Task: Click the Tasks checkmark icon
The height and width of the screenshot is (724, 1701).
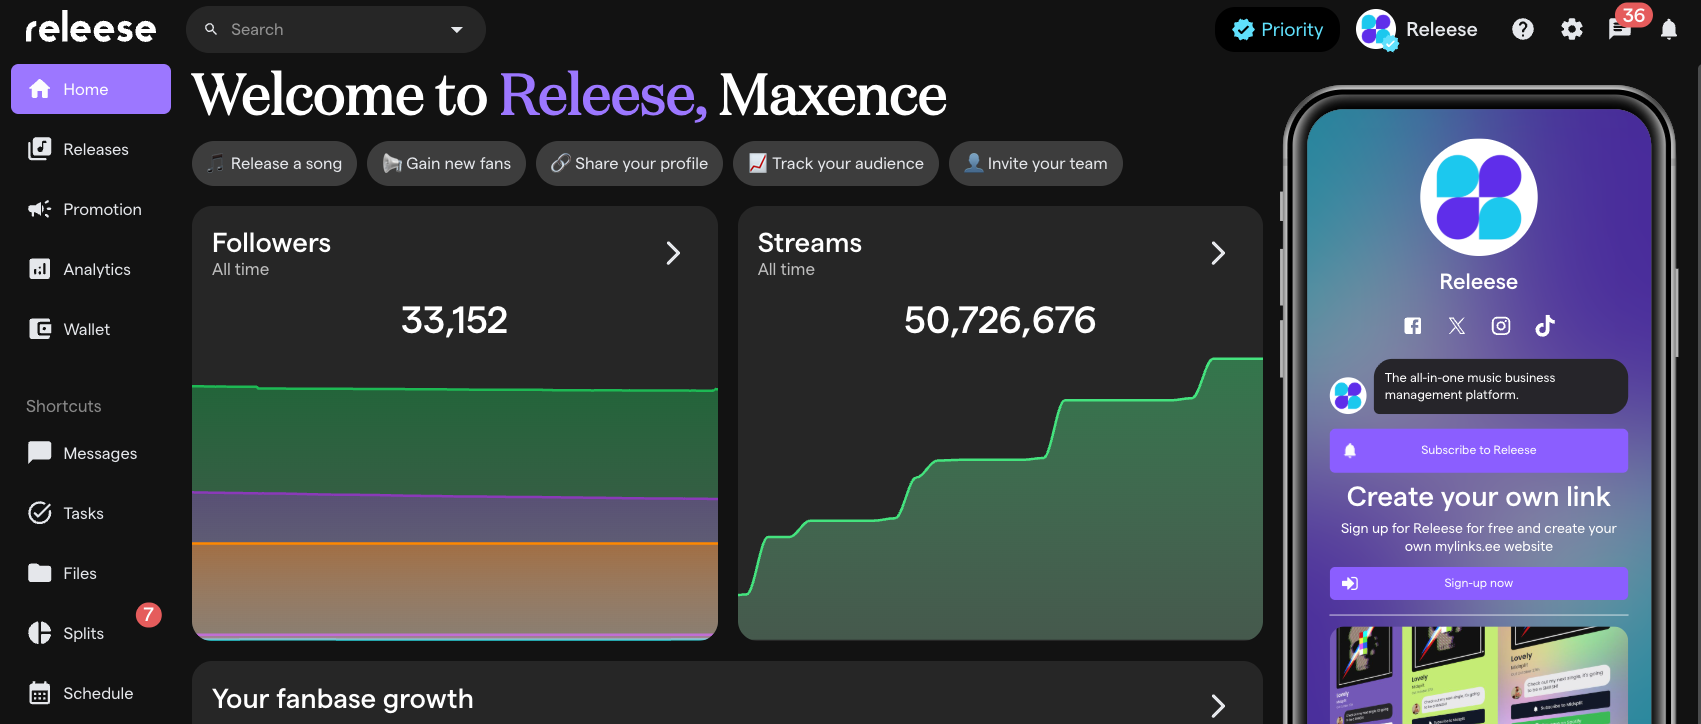Action: click(40, 513)
